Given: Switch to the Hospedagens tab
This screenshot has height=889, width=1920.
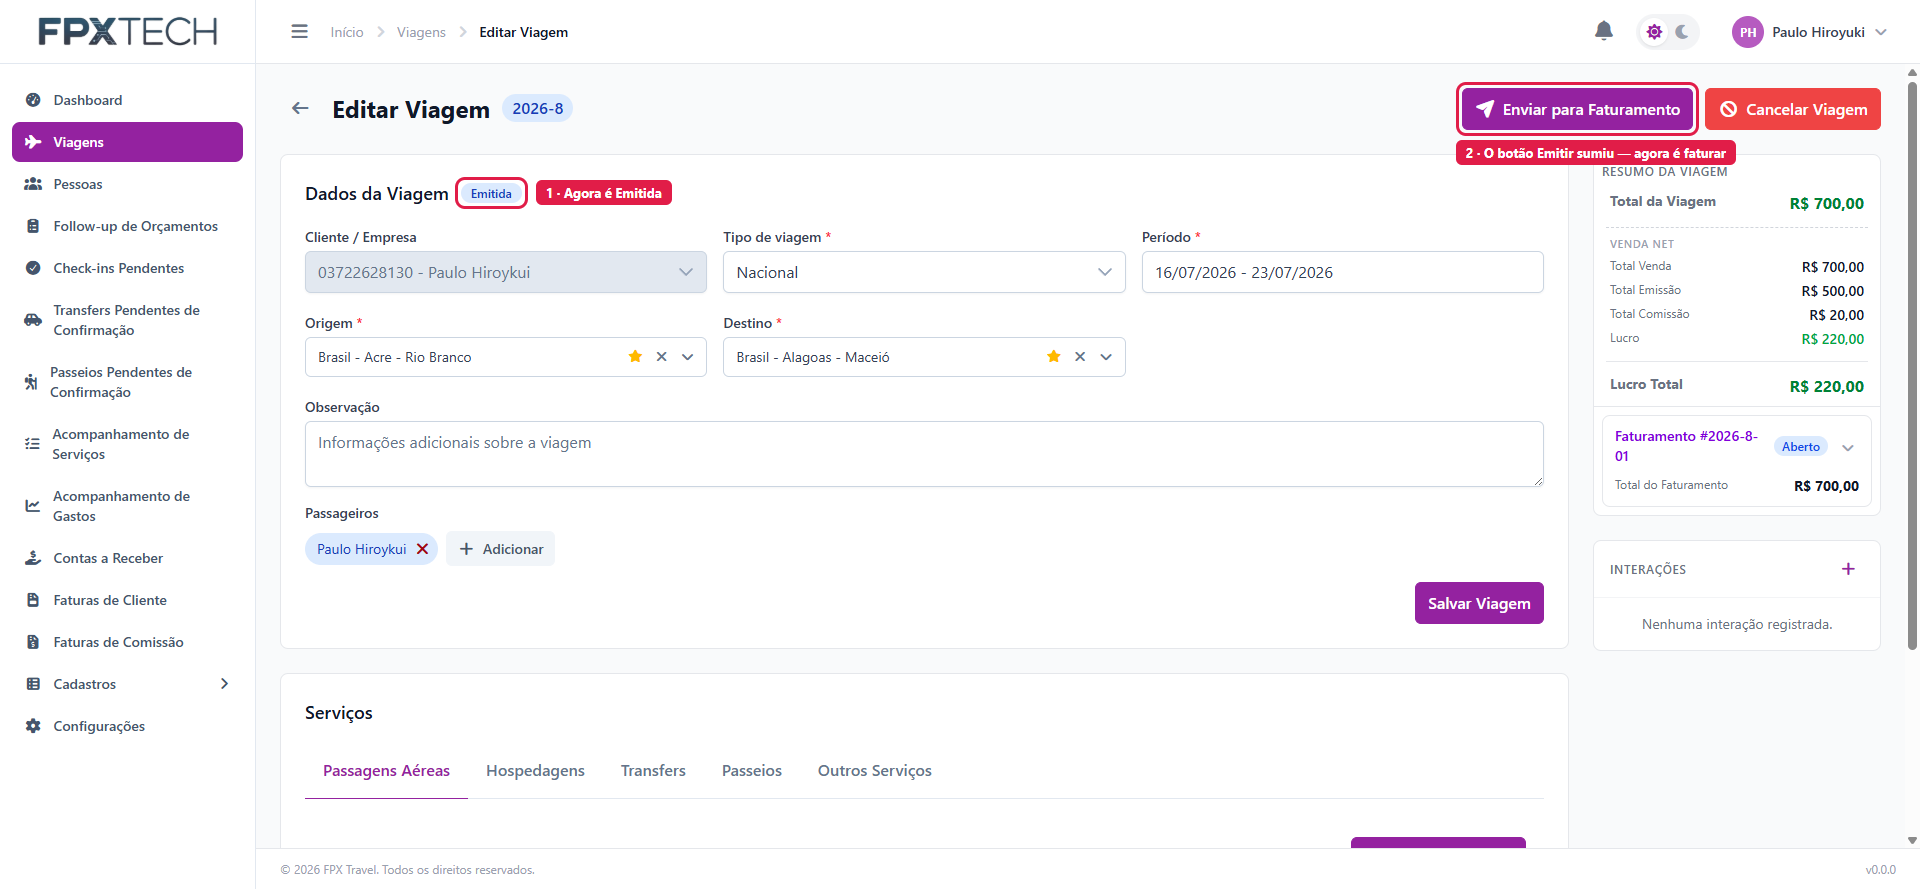Looking at the screenshot, I should pyautogui.click(x=535, y=771).
